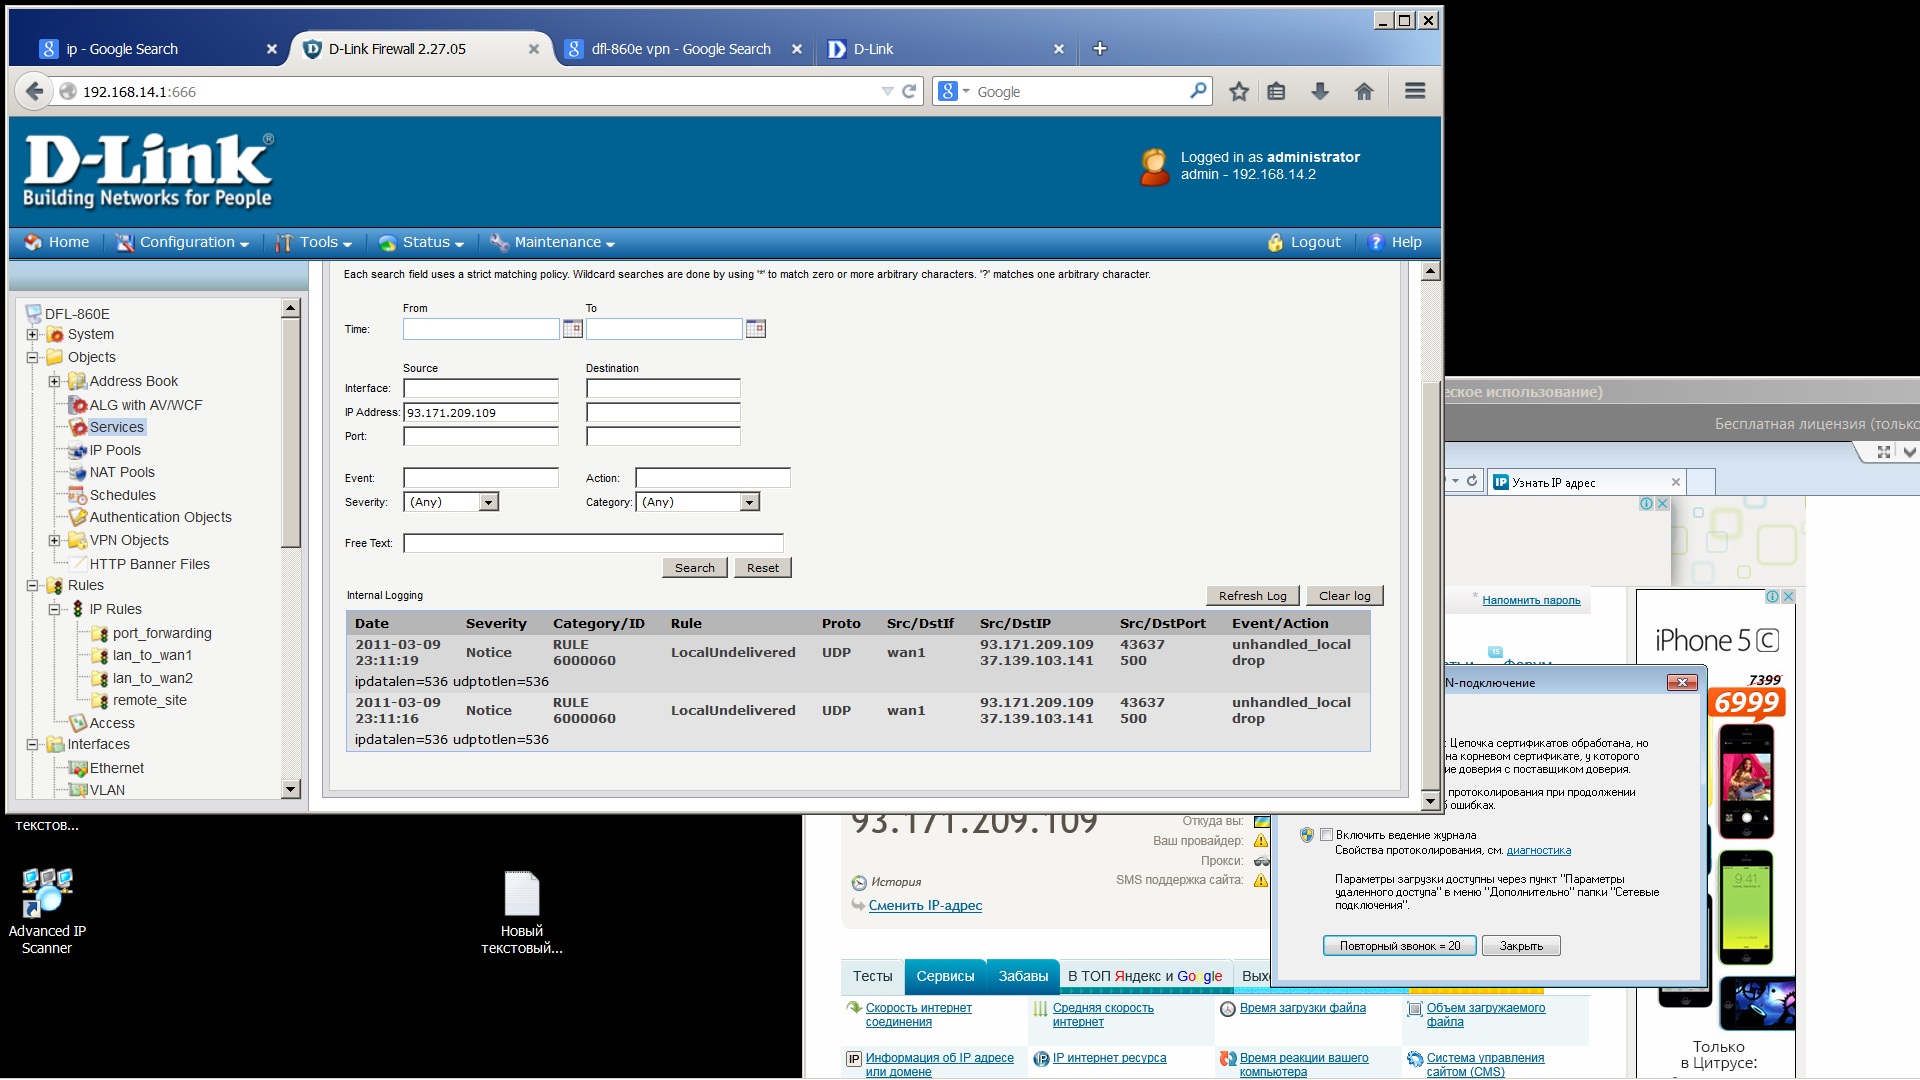Open the Severity dropdown
1920x1080 pixels.
(488, 502)
